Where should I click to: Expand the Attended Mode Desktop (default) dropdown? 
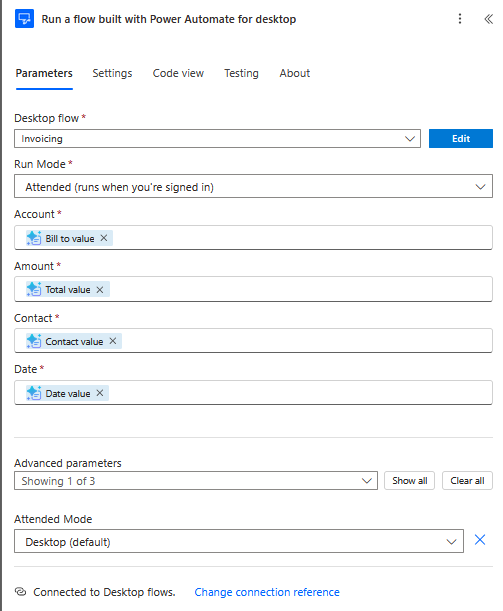[239, 541]
